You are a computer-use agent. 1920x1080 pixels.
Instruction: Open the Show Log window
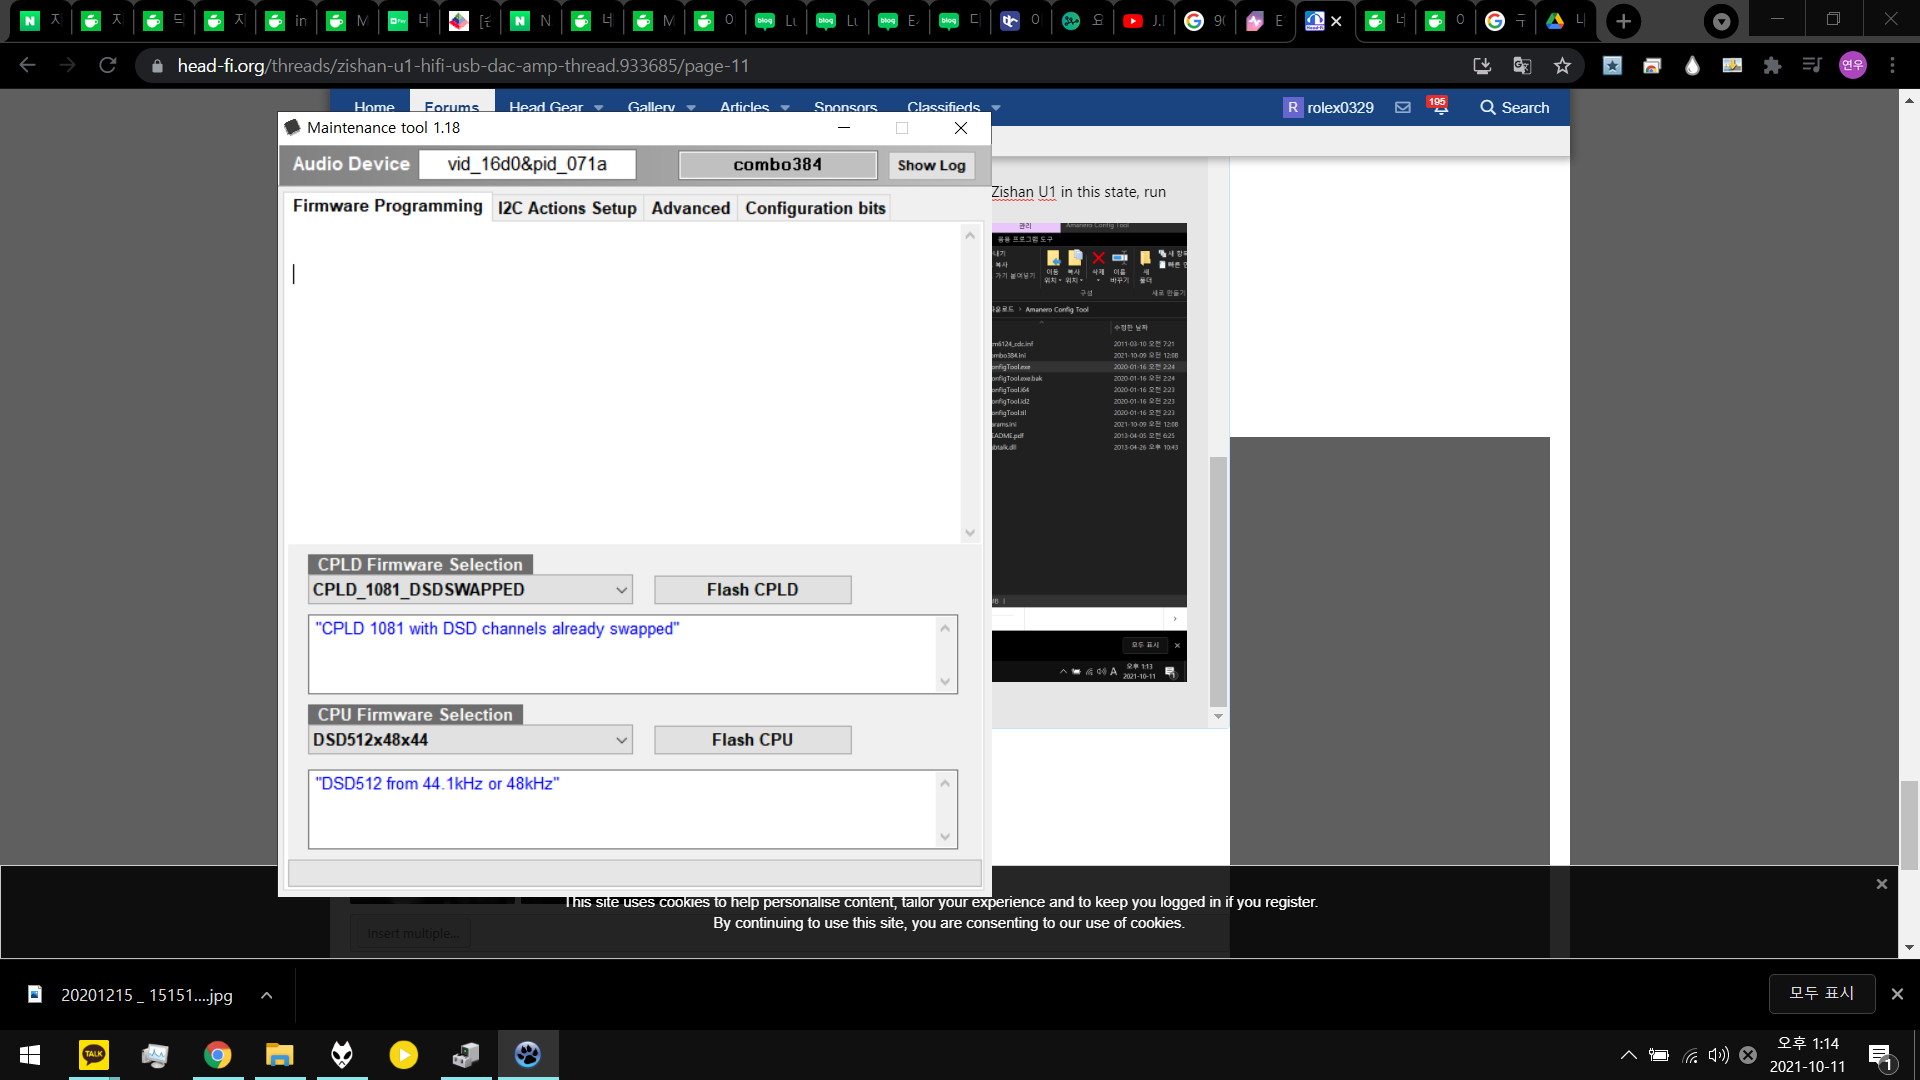pyautogui.click(x=931, y=165)
